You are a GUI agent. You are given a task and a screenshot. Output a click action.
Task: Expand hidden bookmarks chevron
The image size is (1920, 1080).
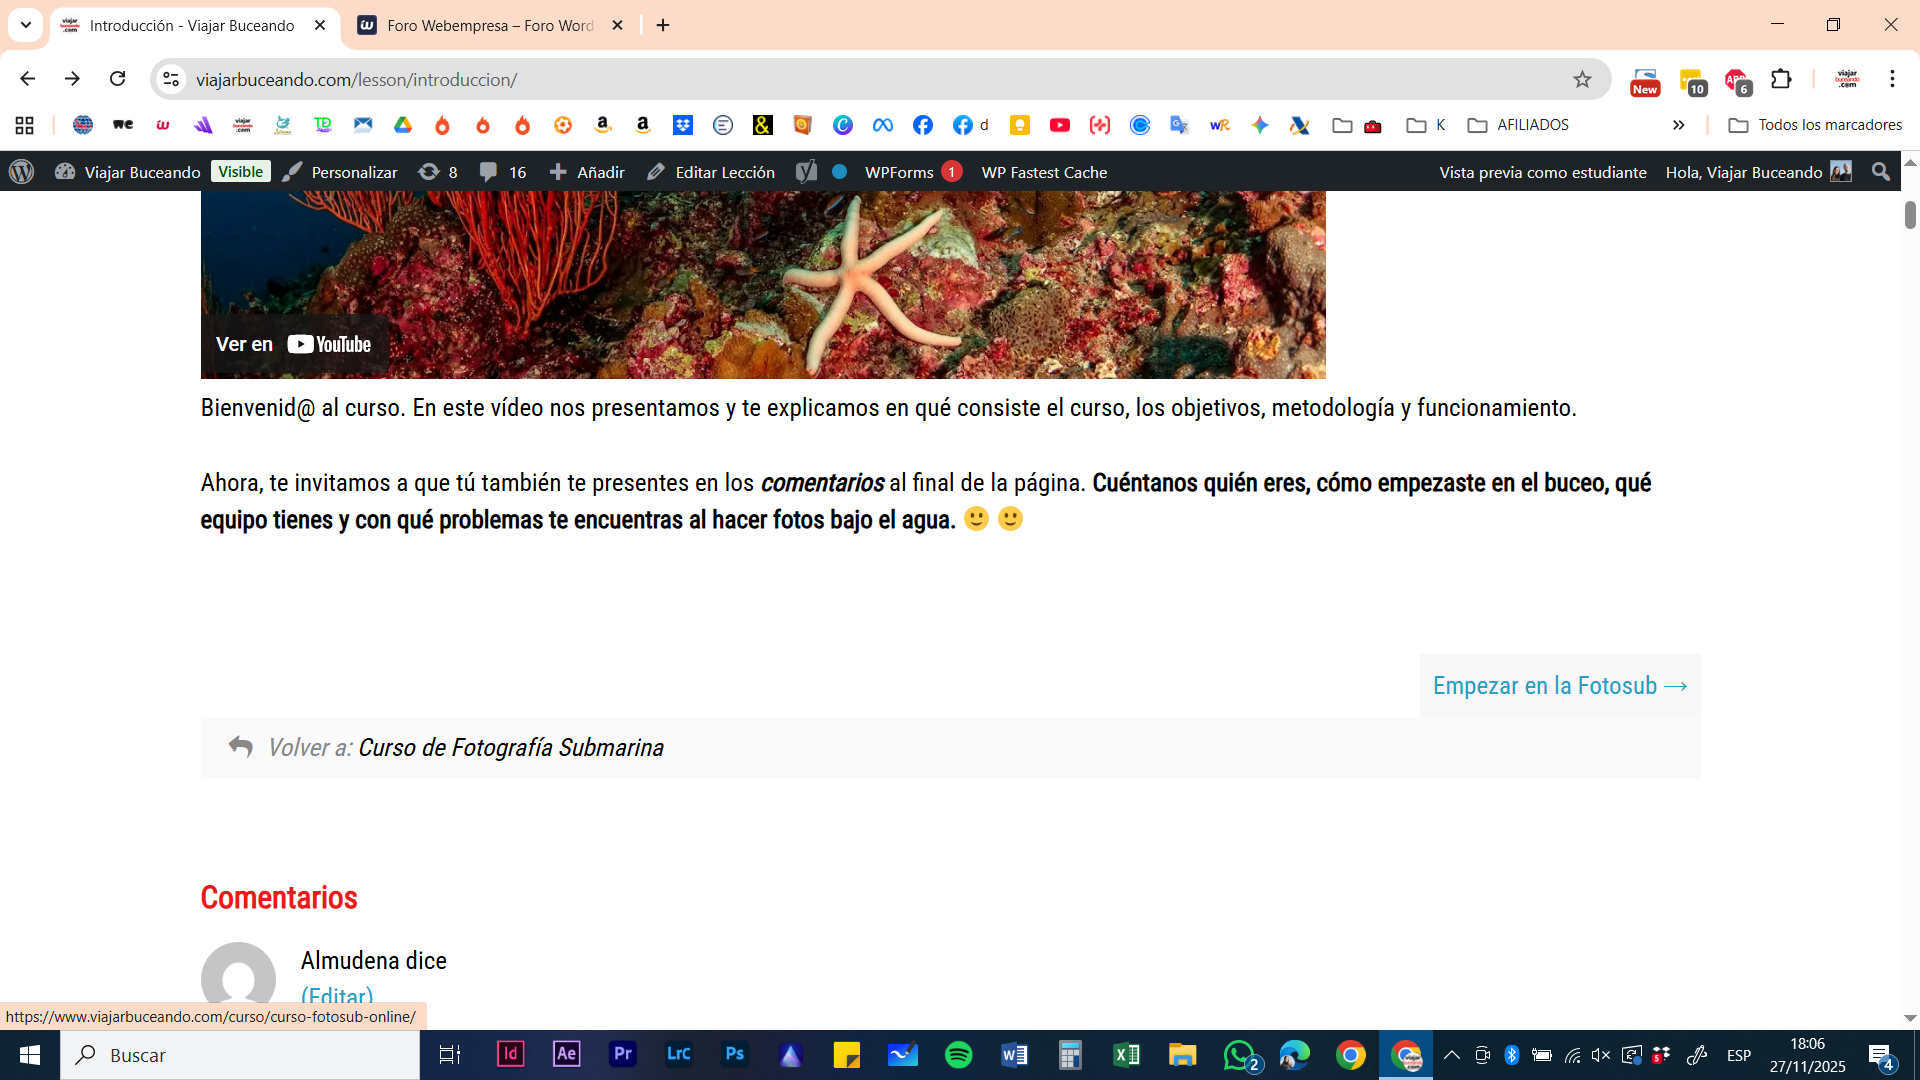1678,125
